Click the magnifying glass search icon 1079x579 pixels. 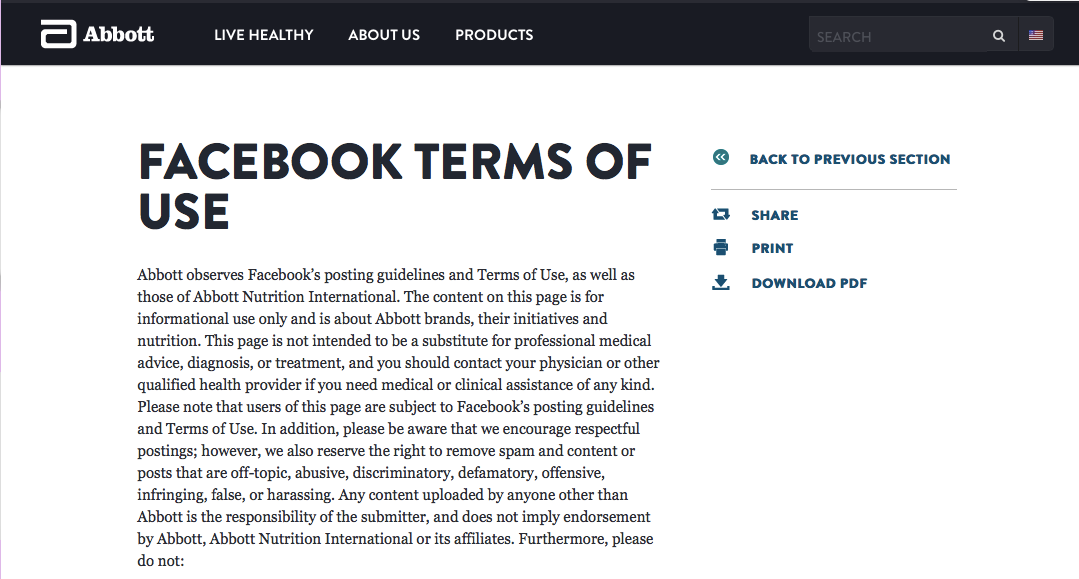tap(998, 36)
